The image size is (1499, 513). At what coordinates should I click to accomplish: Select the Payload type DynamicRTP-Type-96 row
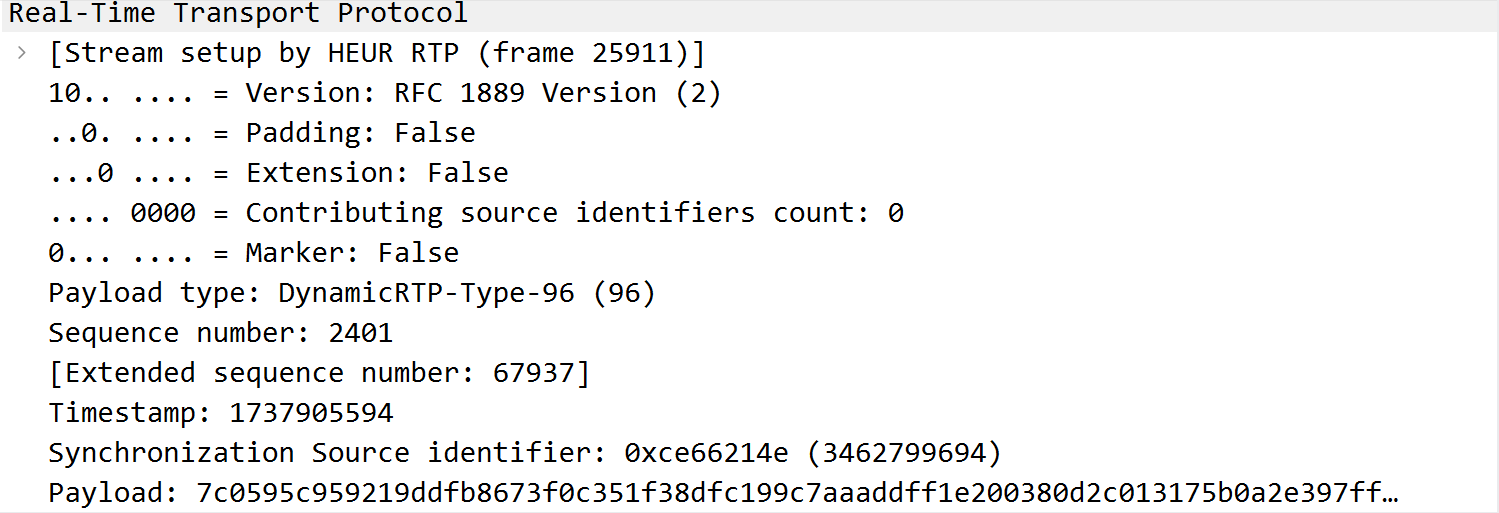pyautogui.click(x=749, y=292)
